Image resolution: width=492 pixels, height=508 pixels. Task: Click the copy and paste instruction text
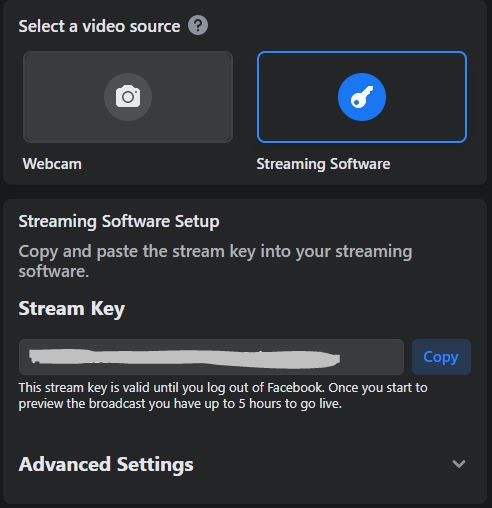point(215,261)
